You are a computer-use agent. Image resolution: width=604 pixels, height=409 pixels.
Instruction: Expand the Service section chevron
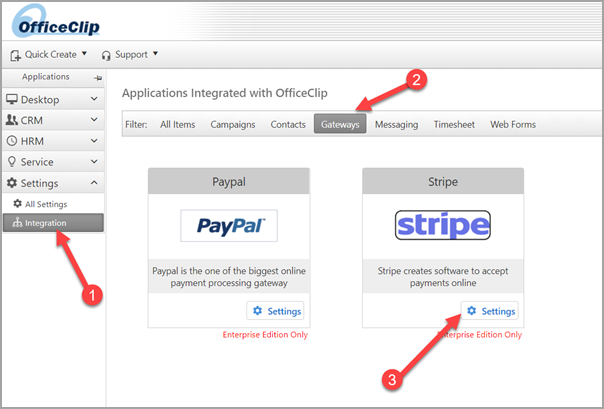coord(94,161)
